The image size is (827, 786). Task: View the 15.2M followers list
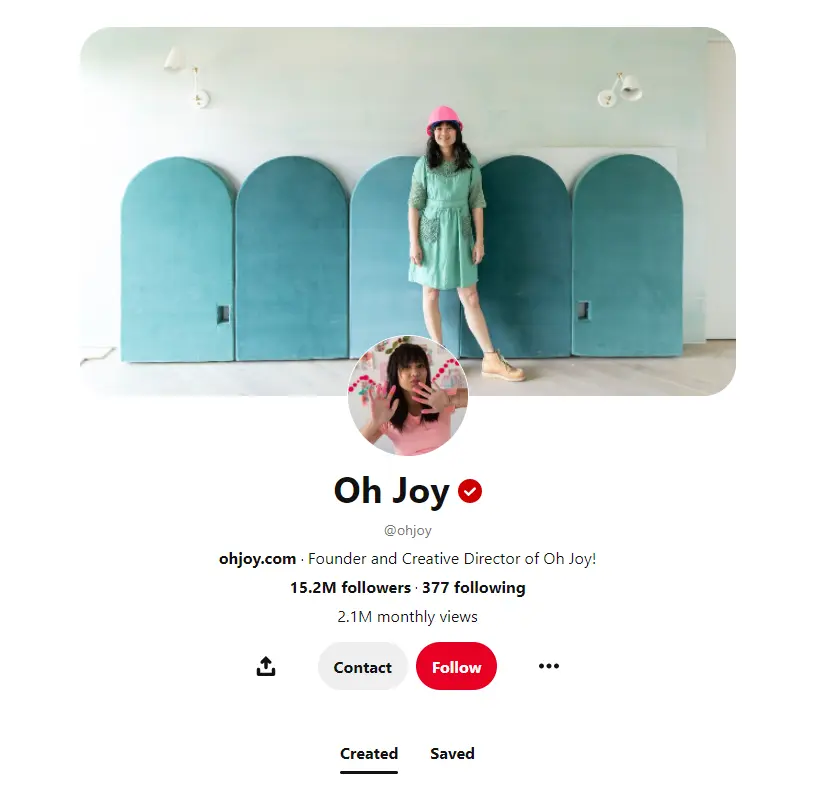click(x=350, y=588)
